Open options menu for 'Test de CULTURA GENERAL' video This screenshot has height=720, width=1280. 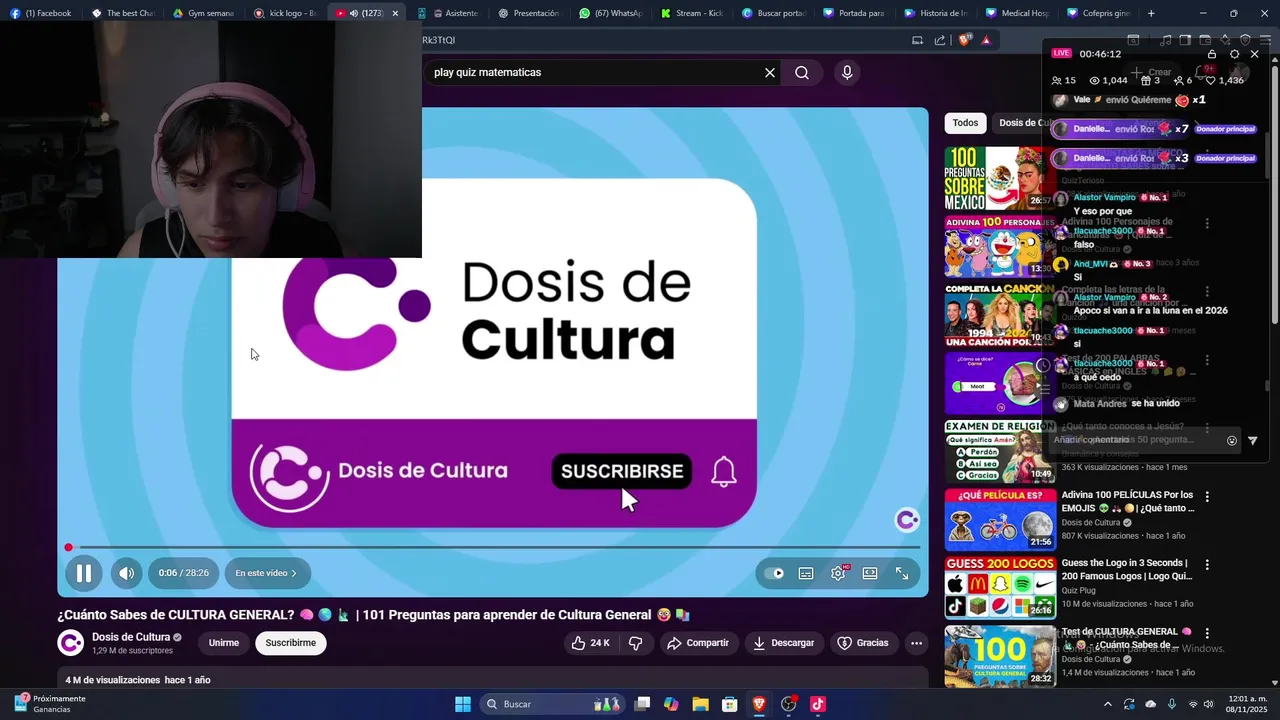click(1207, 633)
